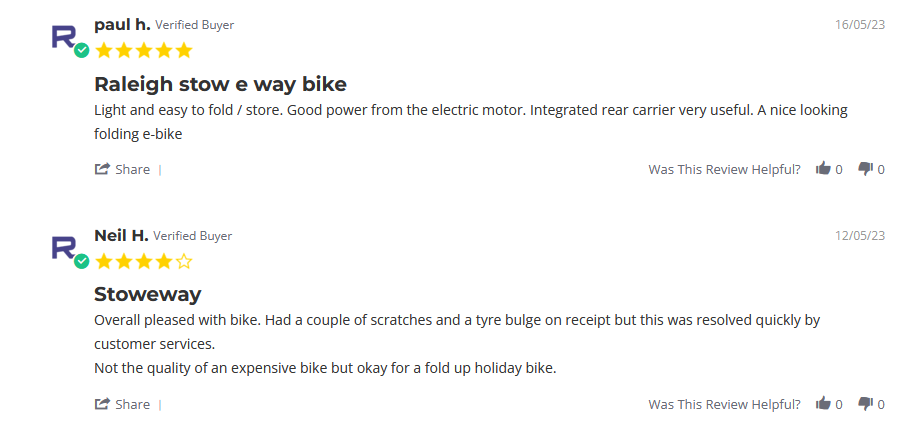Open the 'Stoweway' review title

(148, 294)
